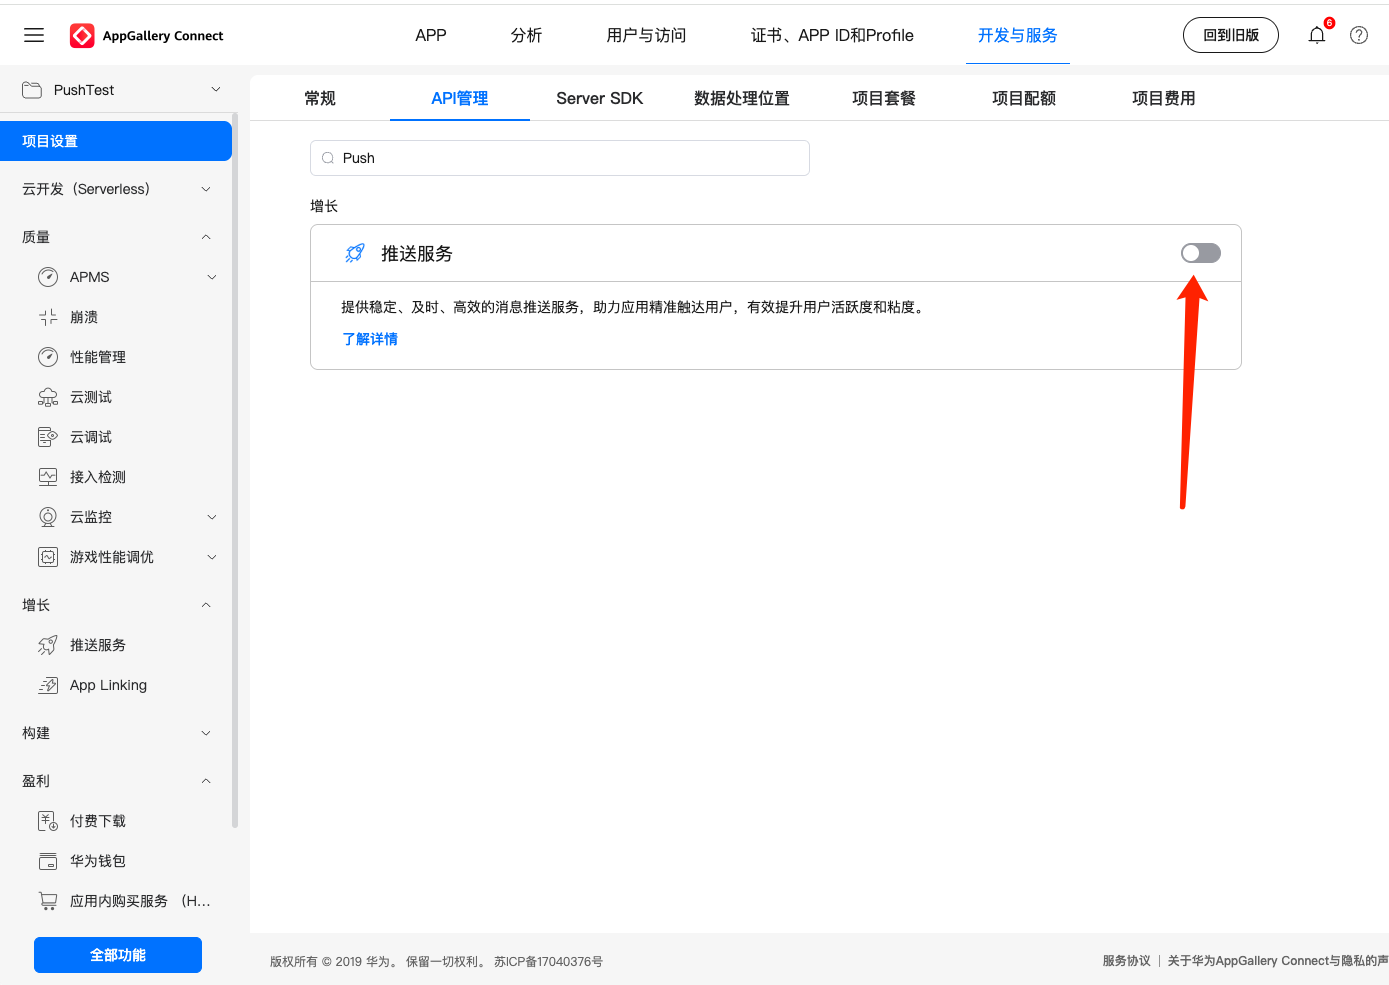Viewport: 1389px width, 985px height.
Task: Open the hamburger menu icon
Action: coord(34,35)
